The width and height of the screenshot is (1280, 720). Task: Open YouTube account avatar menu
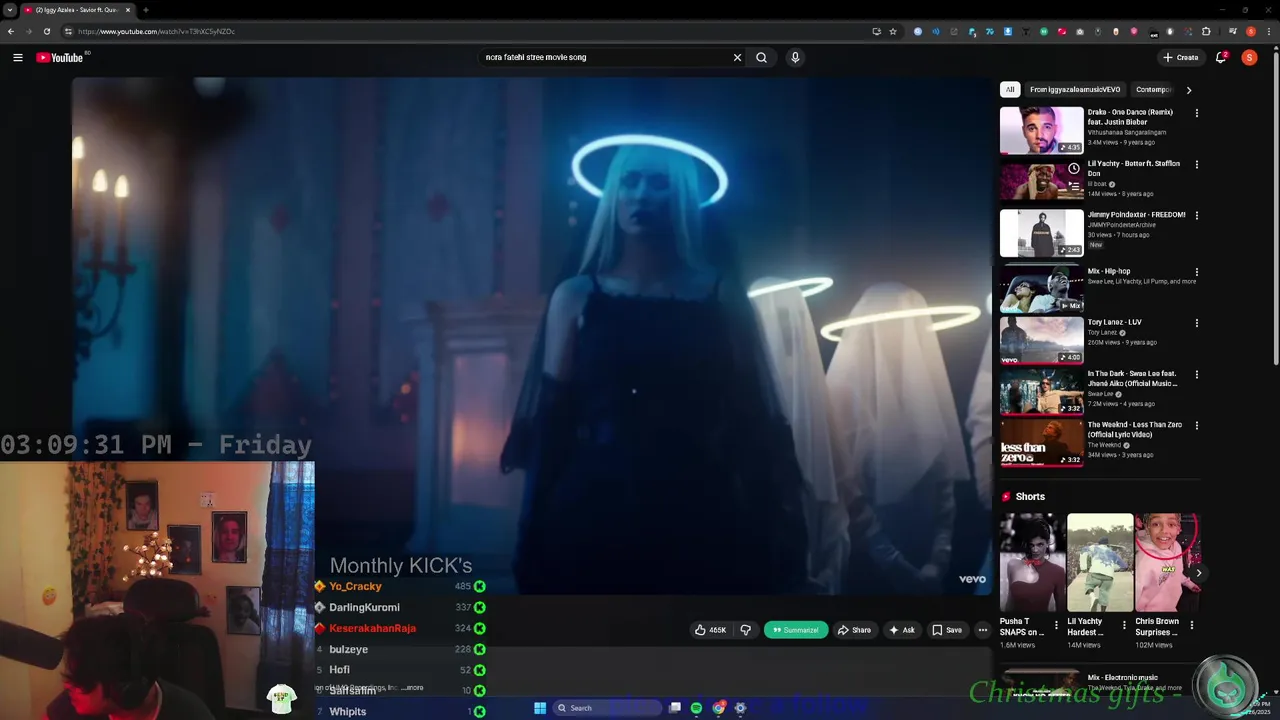click(1249, 57)
